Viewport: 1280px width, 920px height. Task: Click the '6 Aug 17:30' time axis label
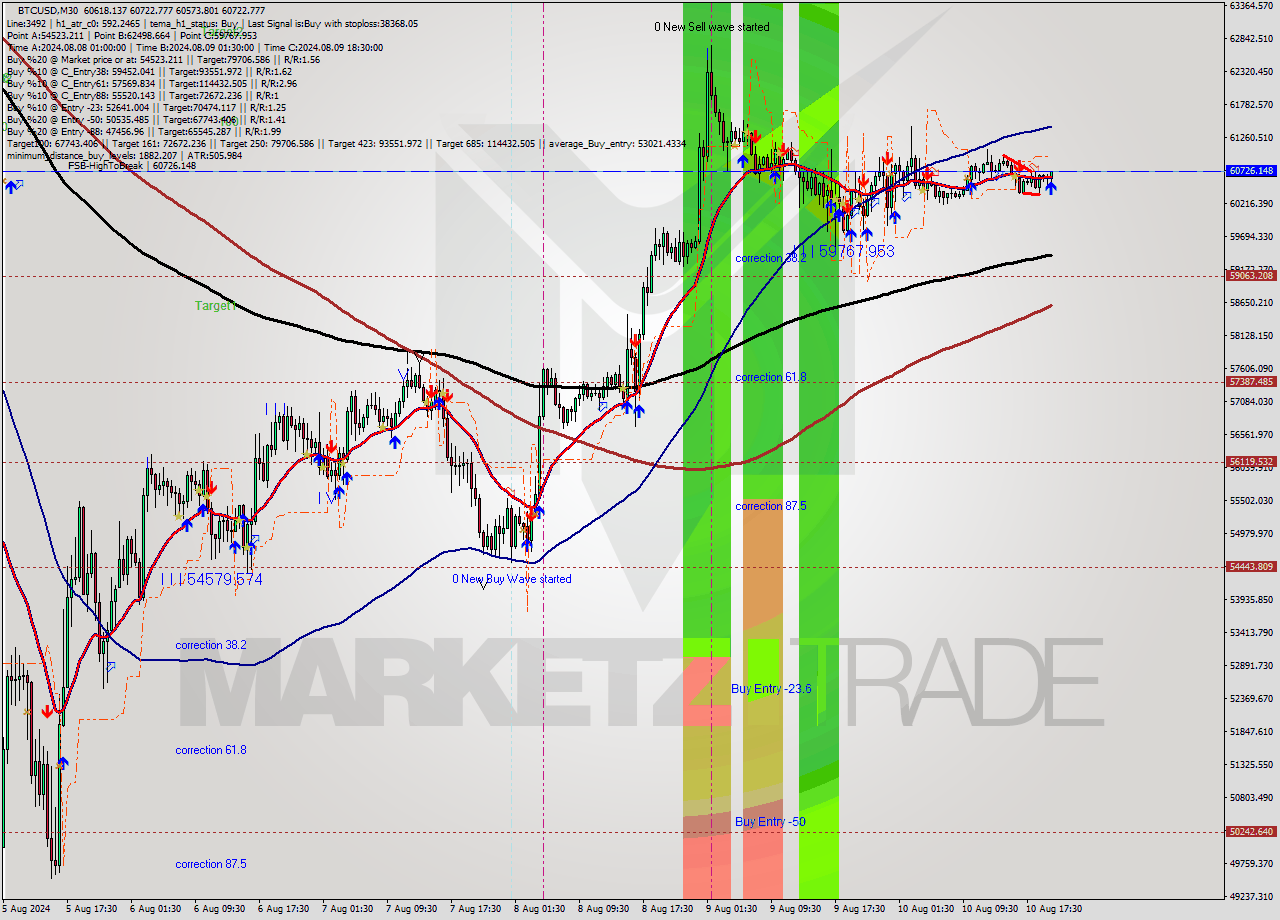click(283, 909)
